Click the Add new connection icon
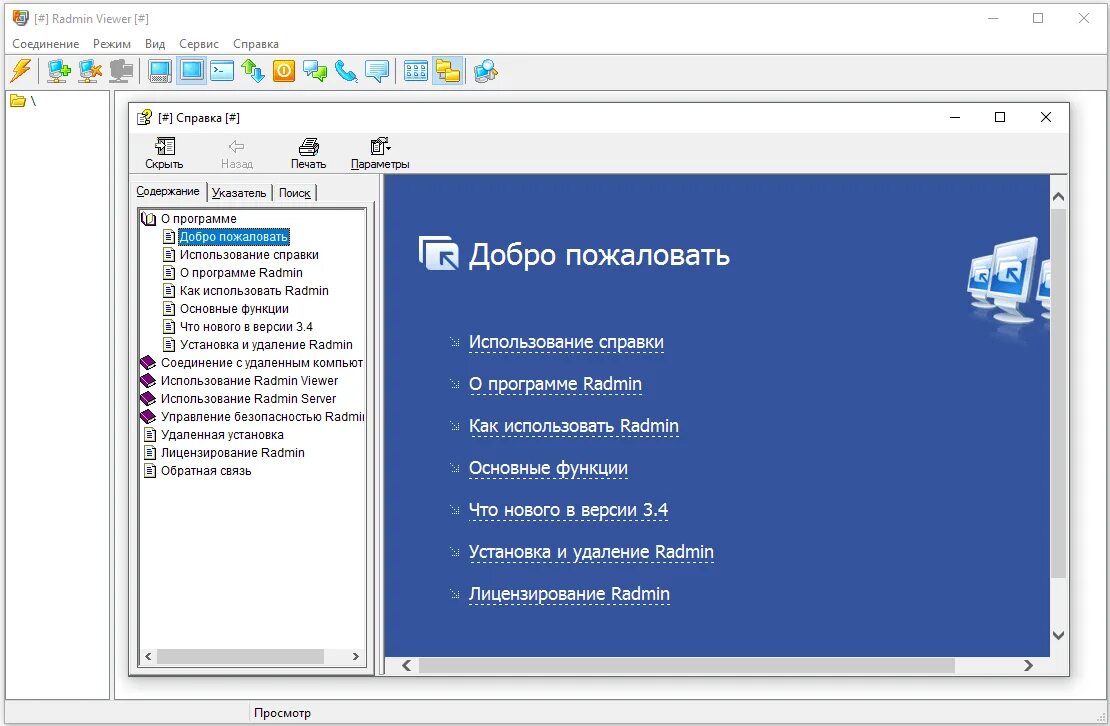 coord(58,71)
